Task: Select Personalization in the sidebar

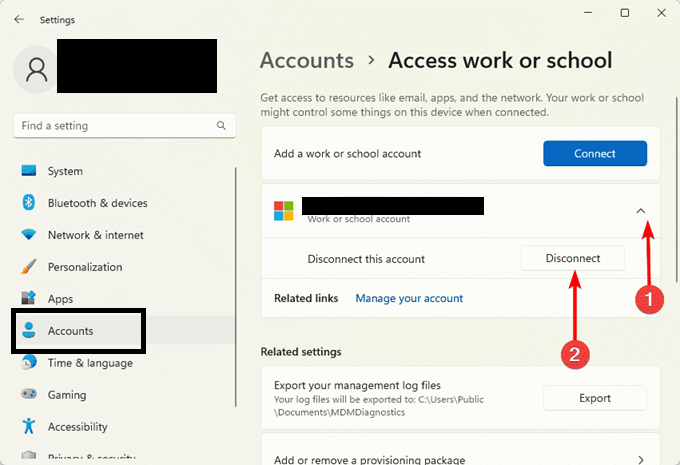Action: [x=124, y=267]
